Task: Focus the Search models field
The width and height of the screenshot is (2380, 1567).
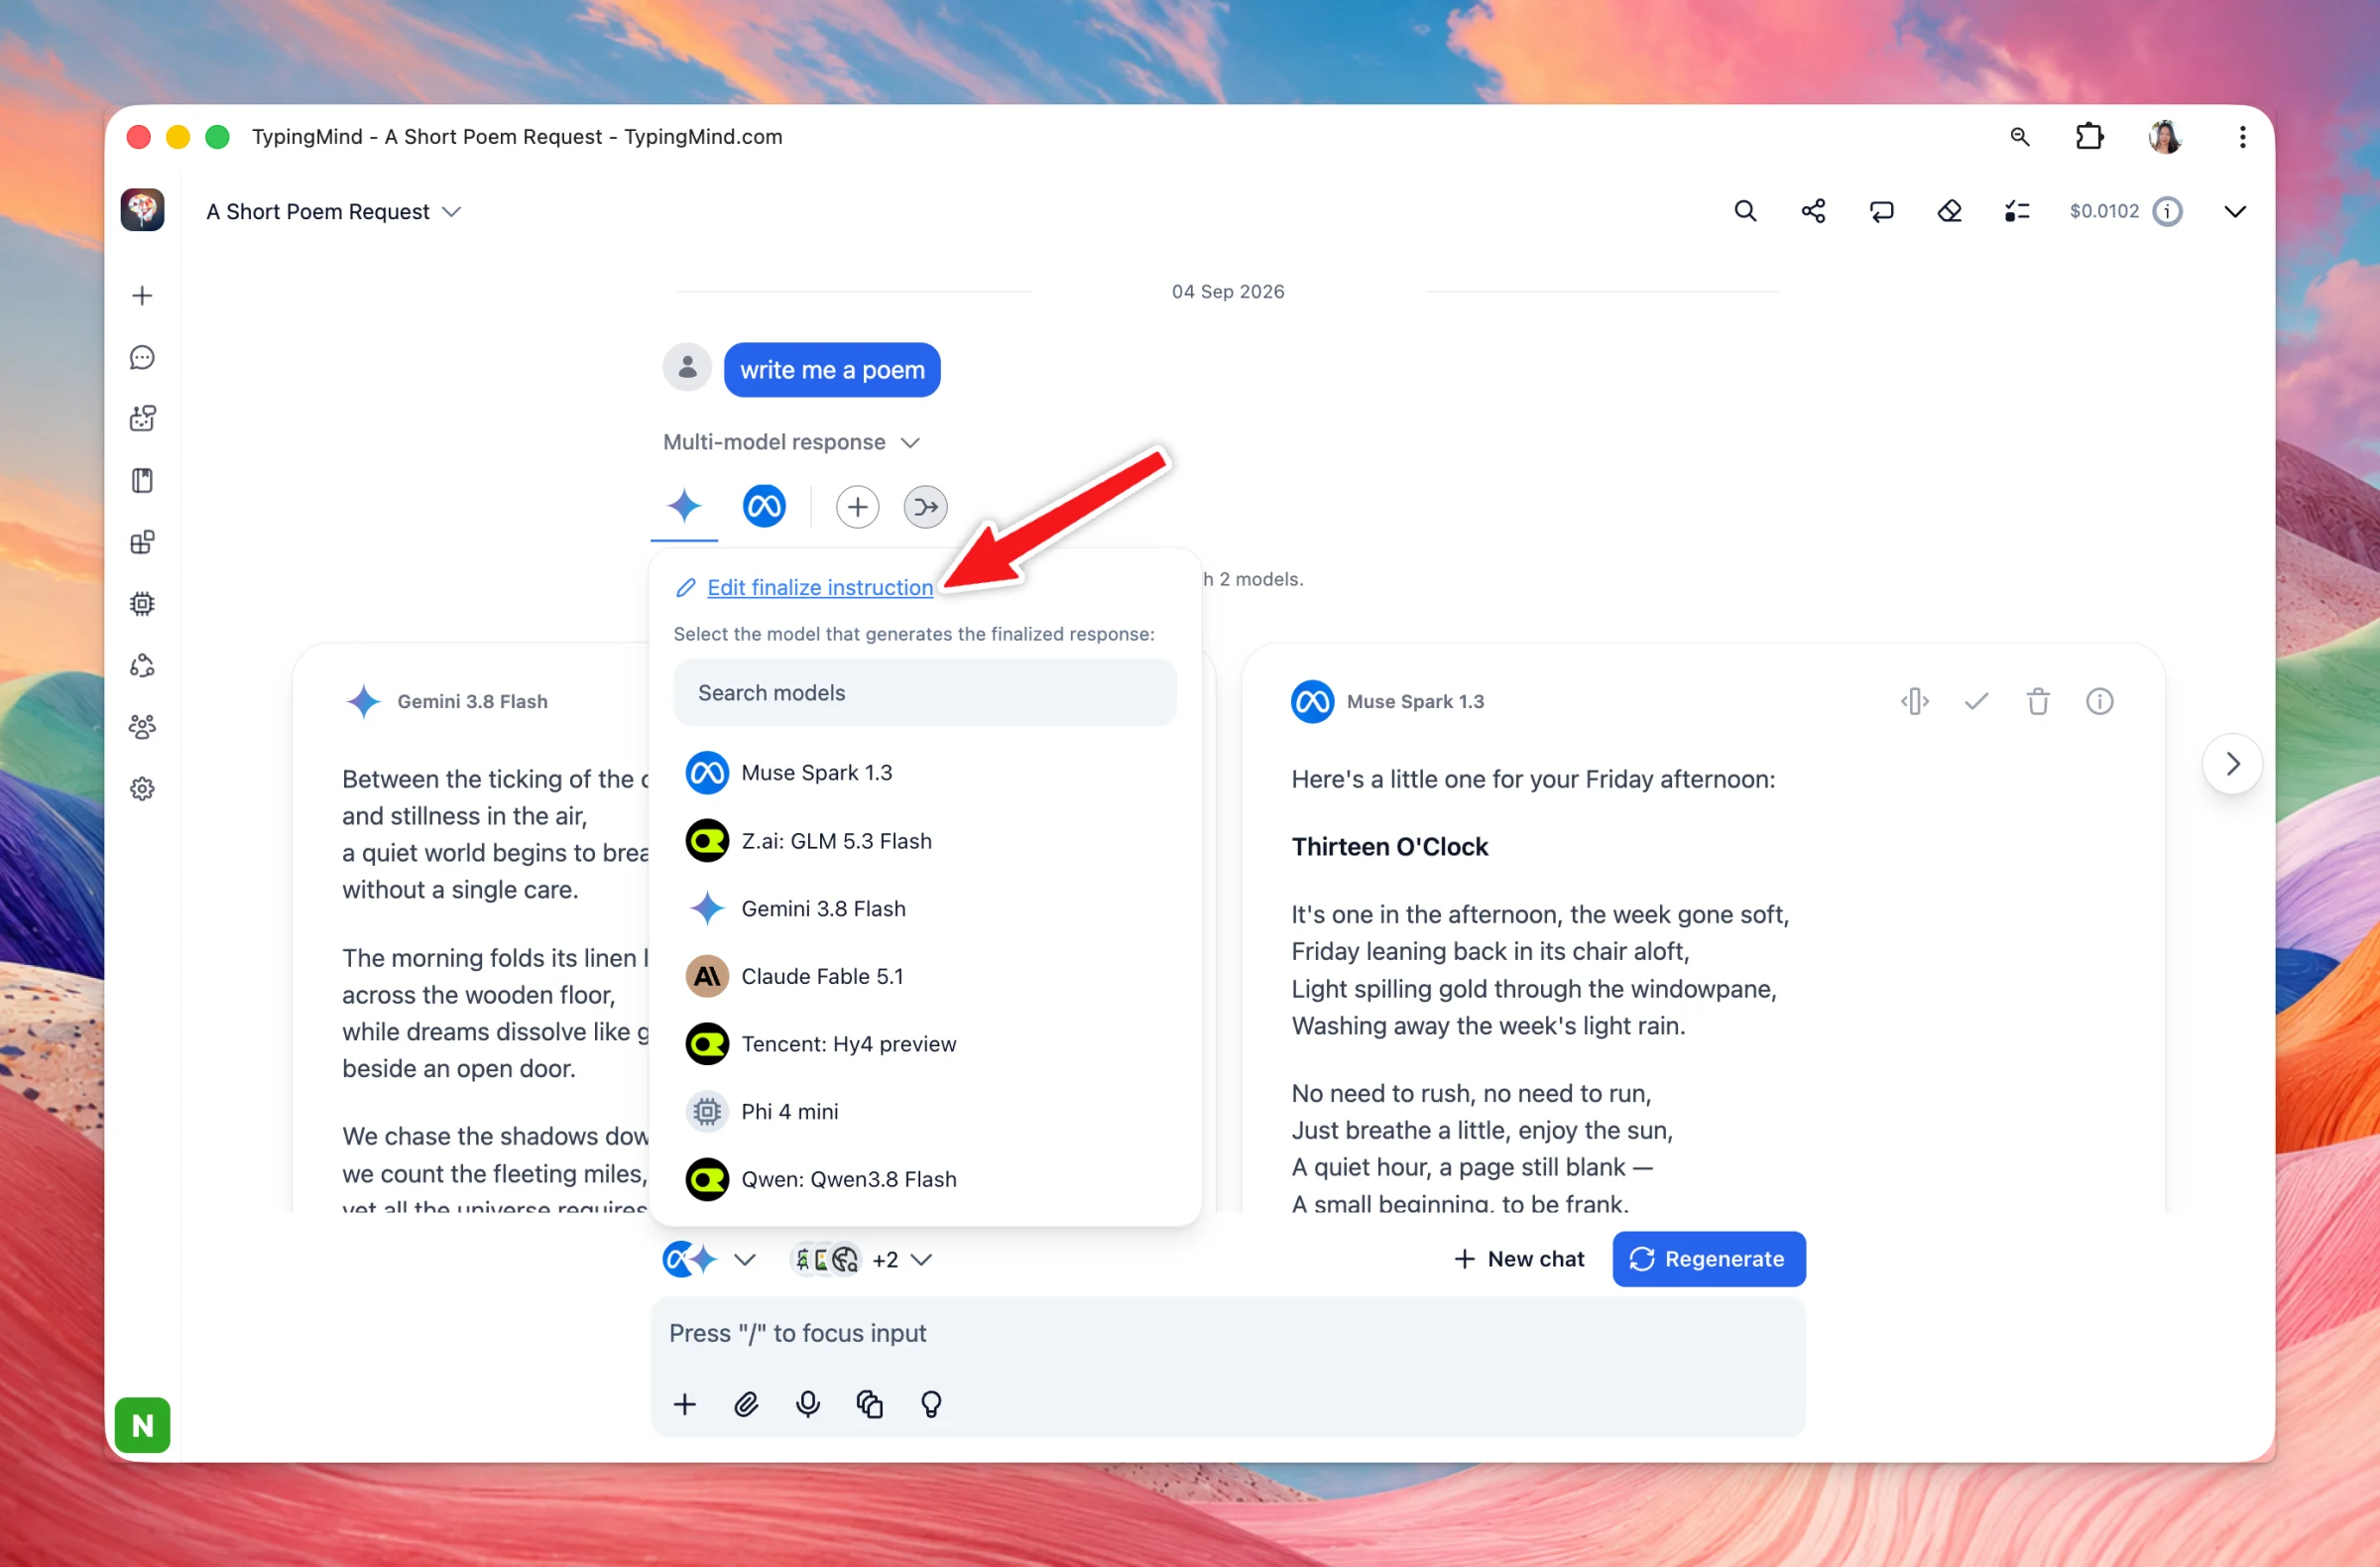Action: [924, 693]
